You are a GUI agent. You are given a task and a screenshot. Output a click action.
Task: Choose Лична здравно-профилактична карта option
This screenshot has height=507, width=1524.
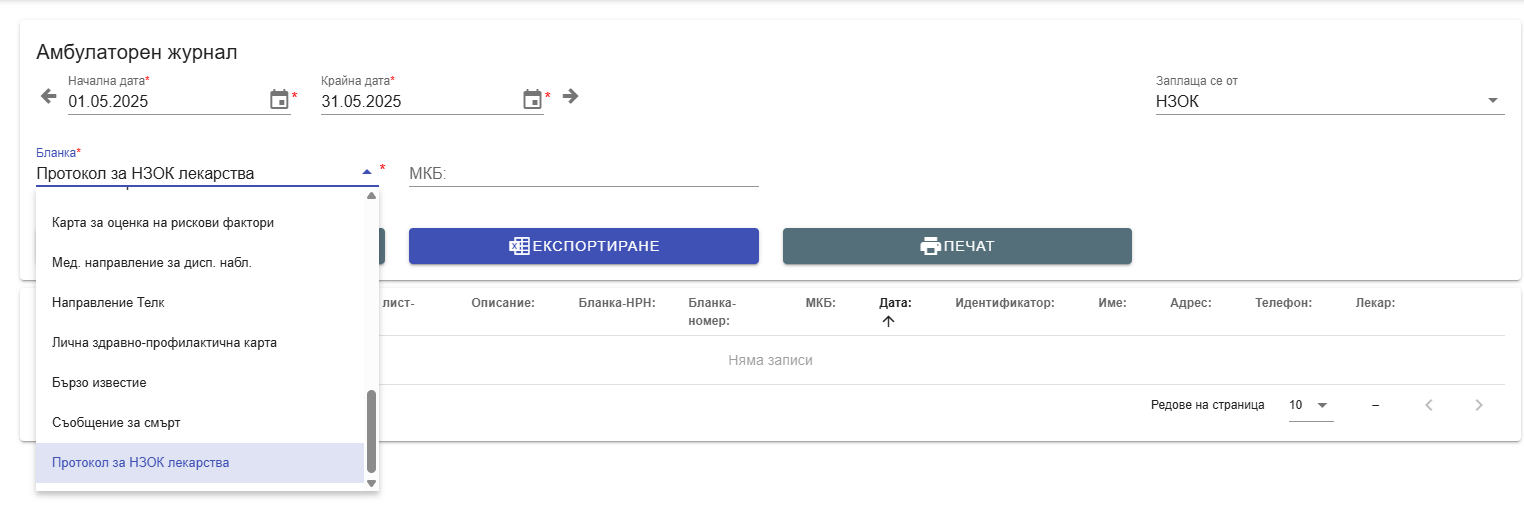[200, 342]
